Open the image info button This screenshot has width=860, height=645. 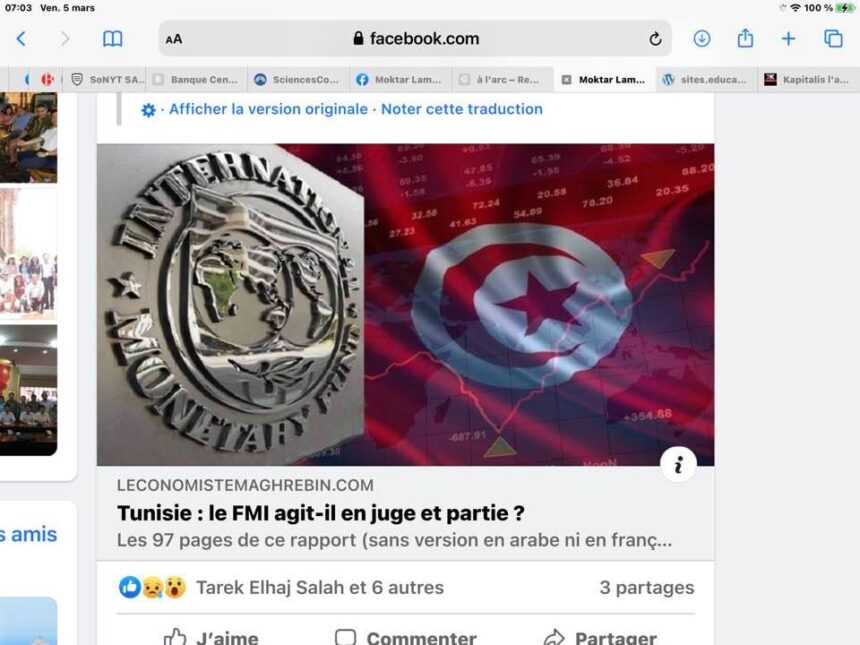tap(678, 465)
